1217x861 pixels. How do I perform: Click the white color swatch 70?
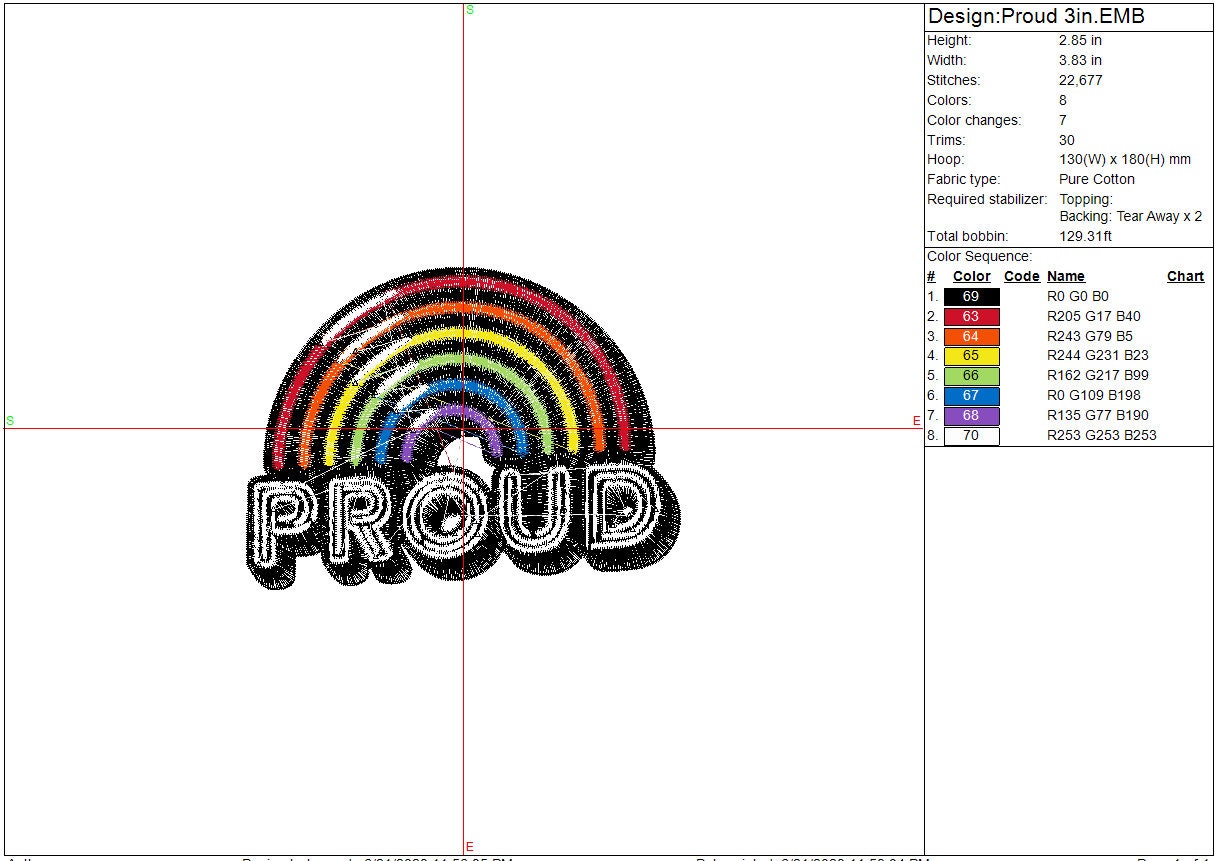coord(971,436)
